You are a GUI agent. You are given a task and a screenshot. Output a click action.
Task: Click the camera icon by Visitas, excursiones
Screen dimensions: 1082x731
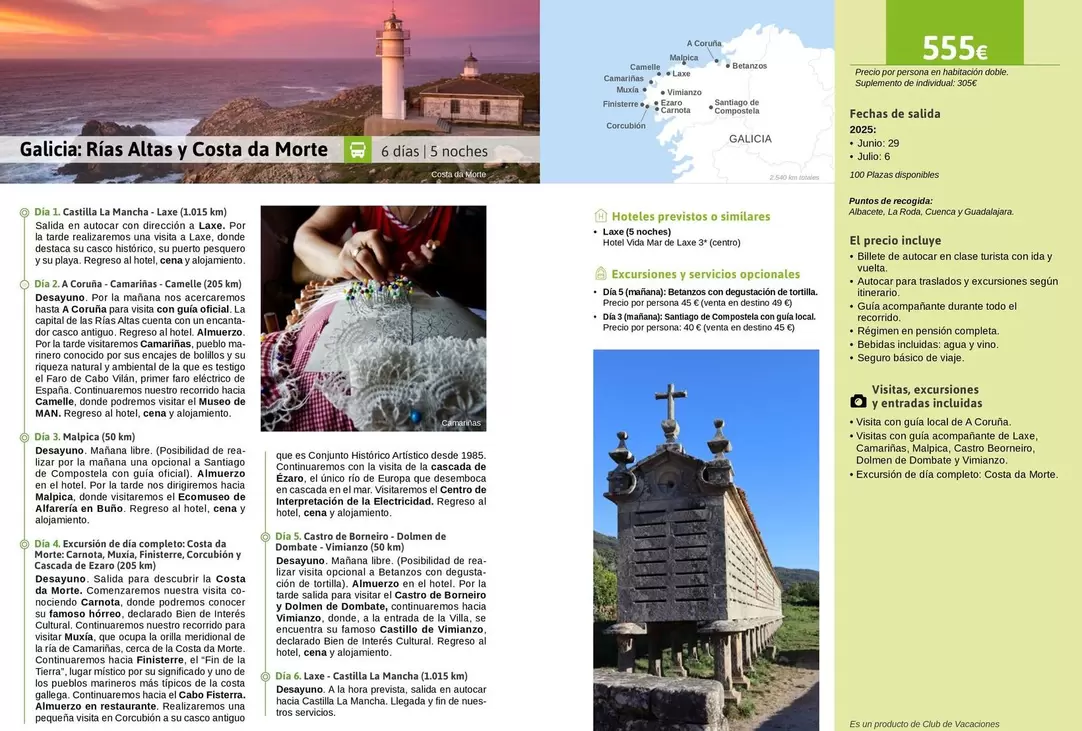coord(858,400)
